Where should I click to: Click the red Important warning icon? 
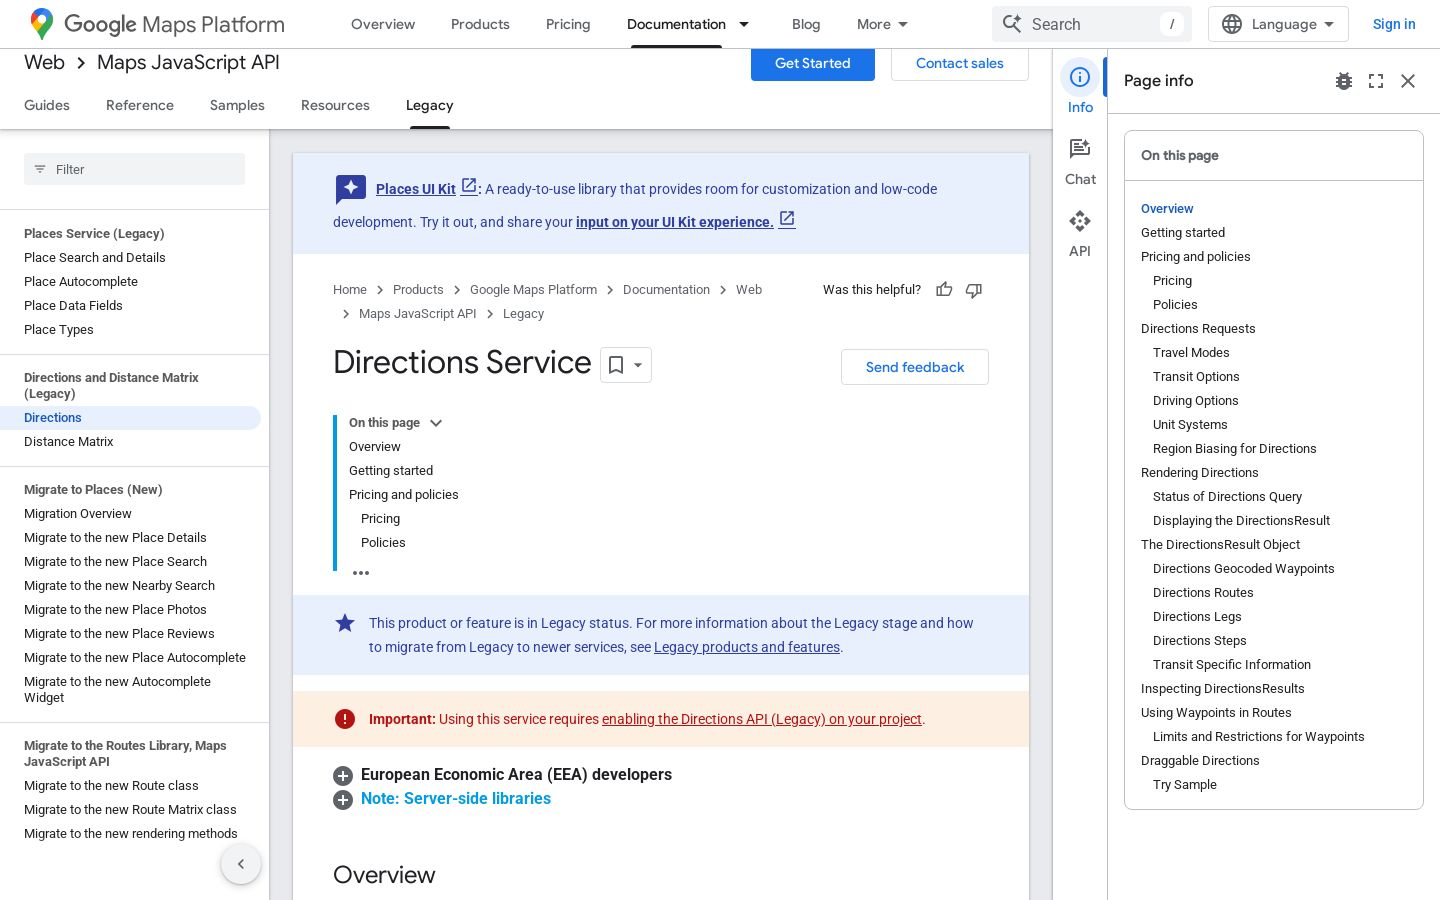click(345, 719)
